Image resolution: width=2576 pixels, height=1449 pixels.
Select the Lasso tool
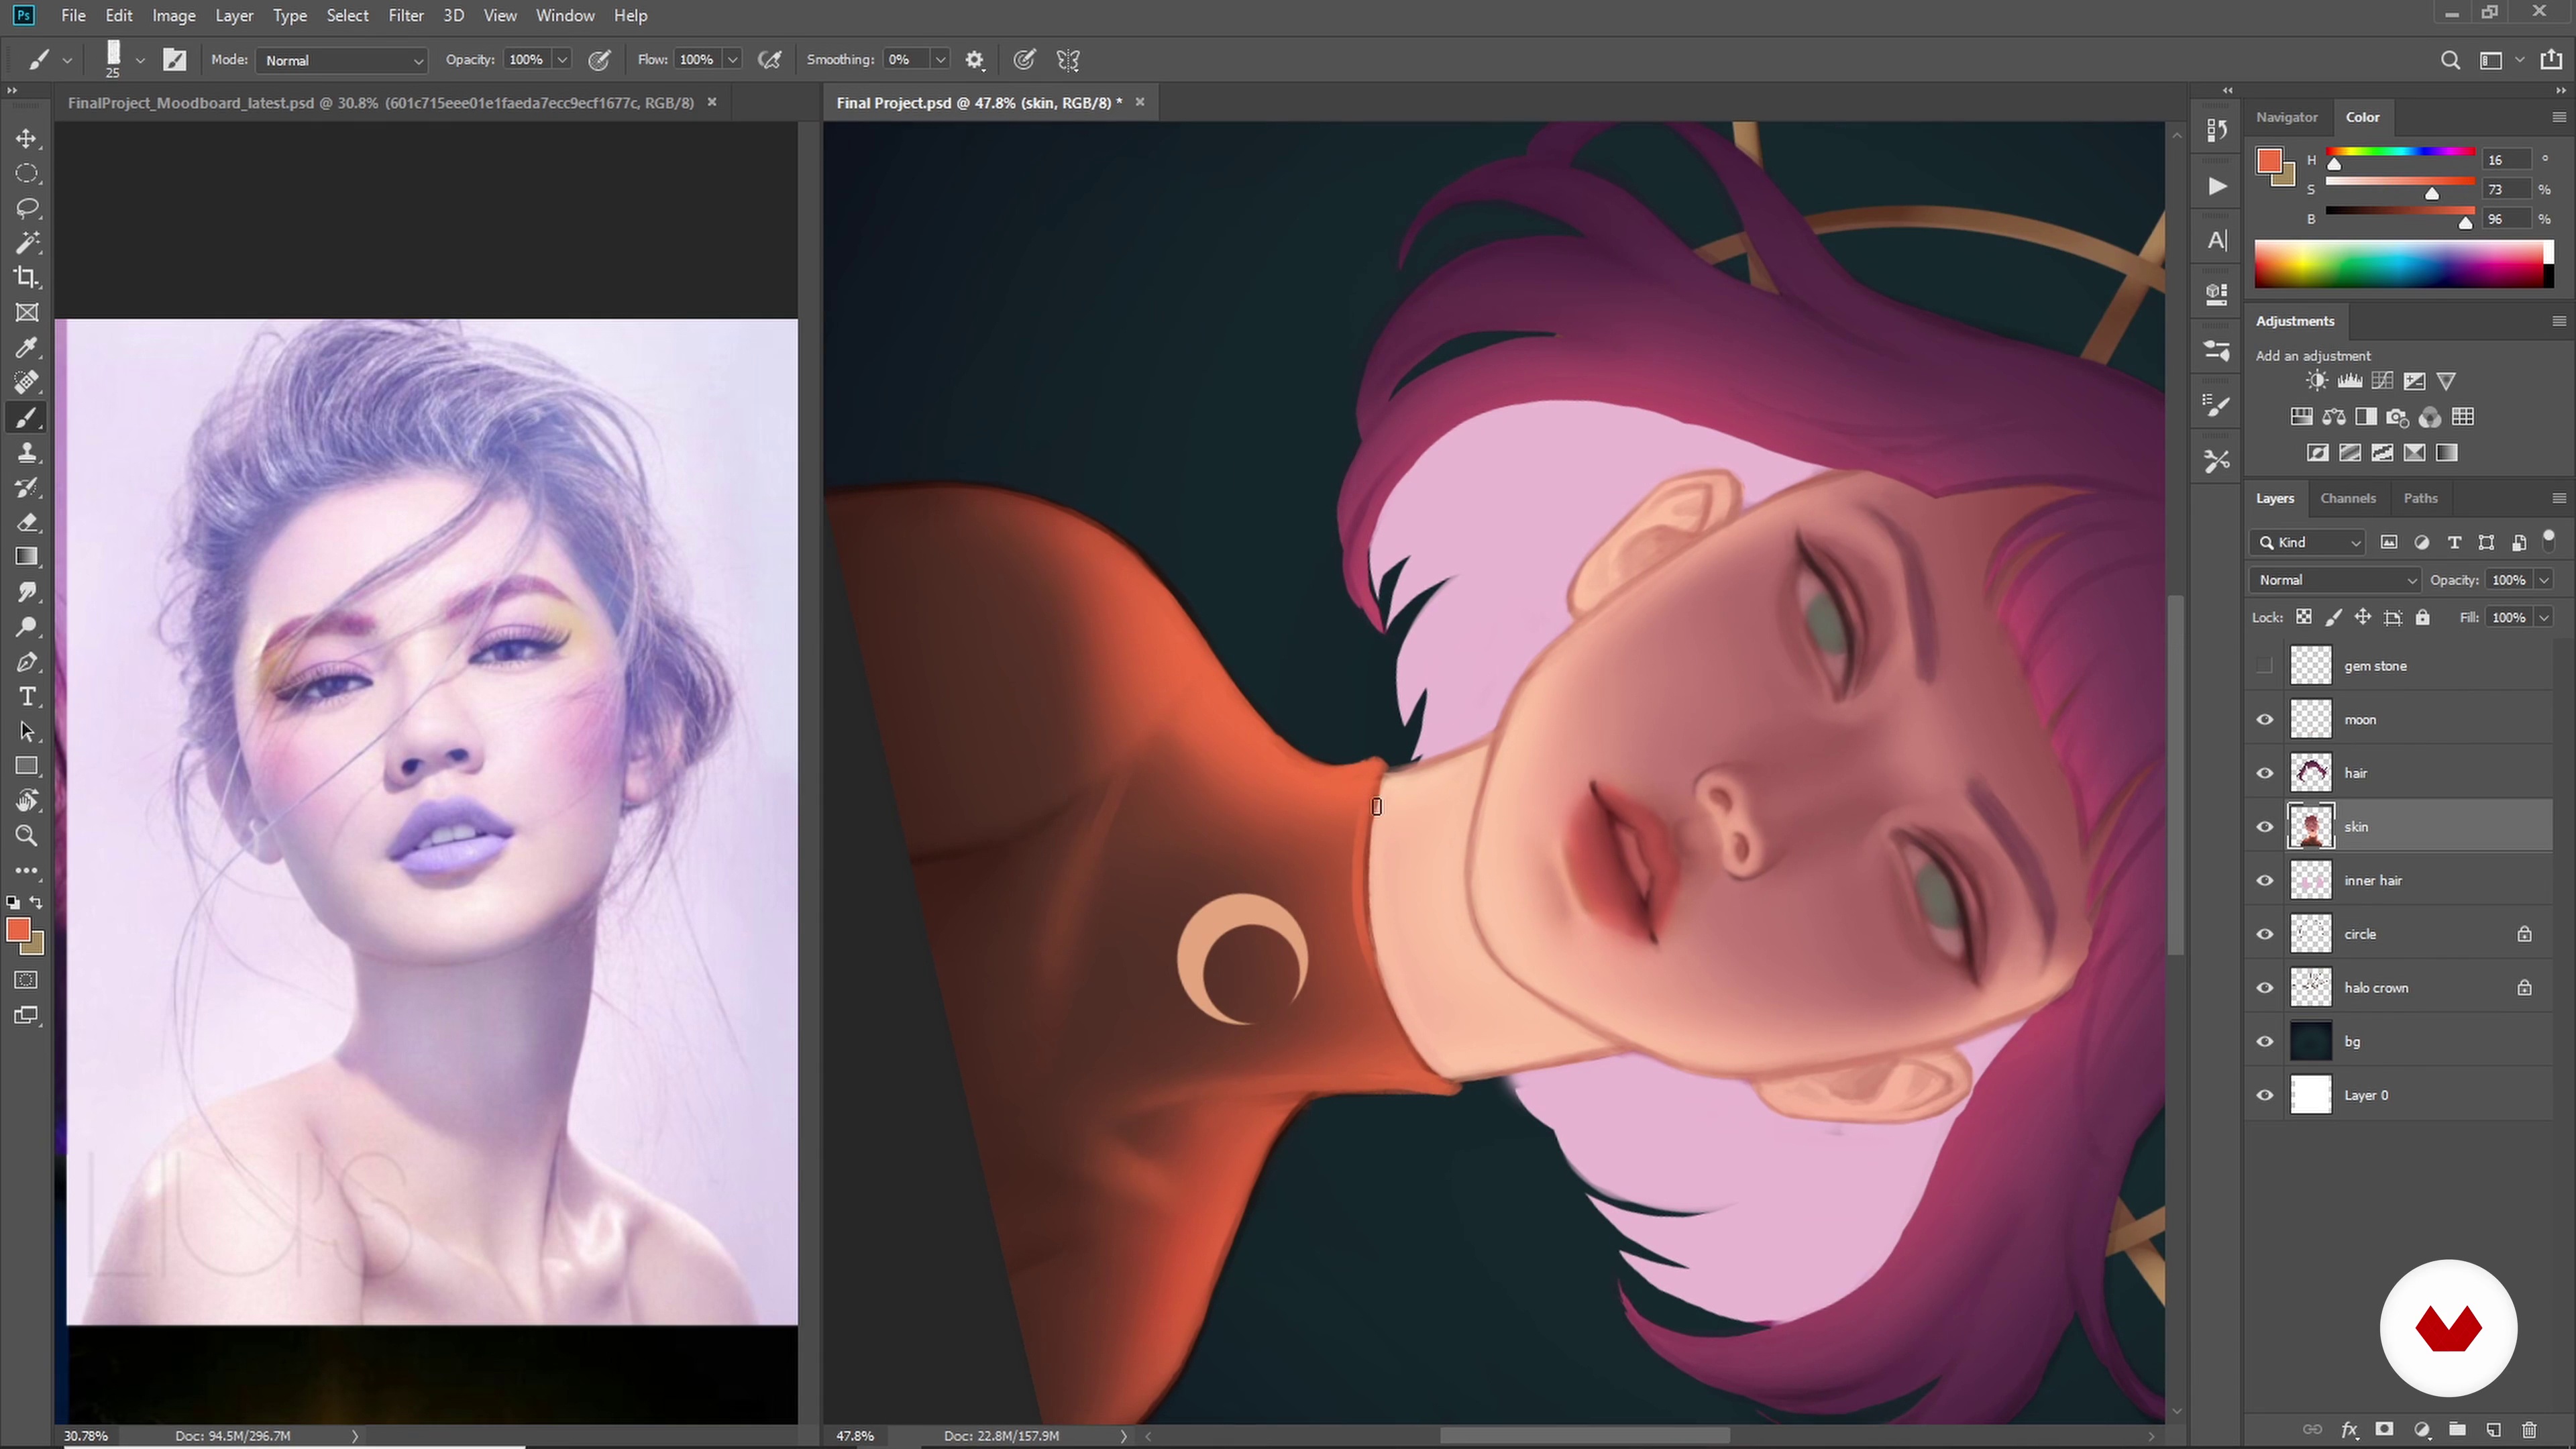point(27,208)
